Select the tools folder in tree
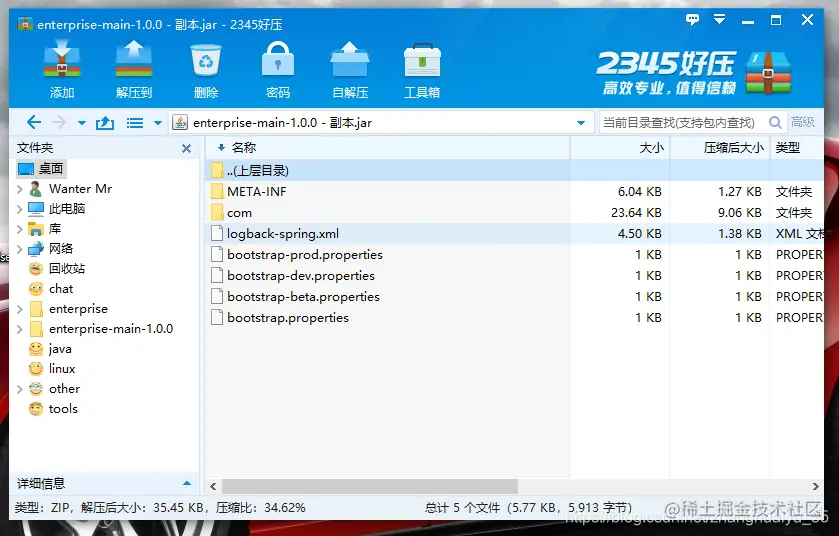This screenshot has width=839, height=536. point(53,409)
